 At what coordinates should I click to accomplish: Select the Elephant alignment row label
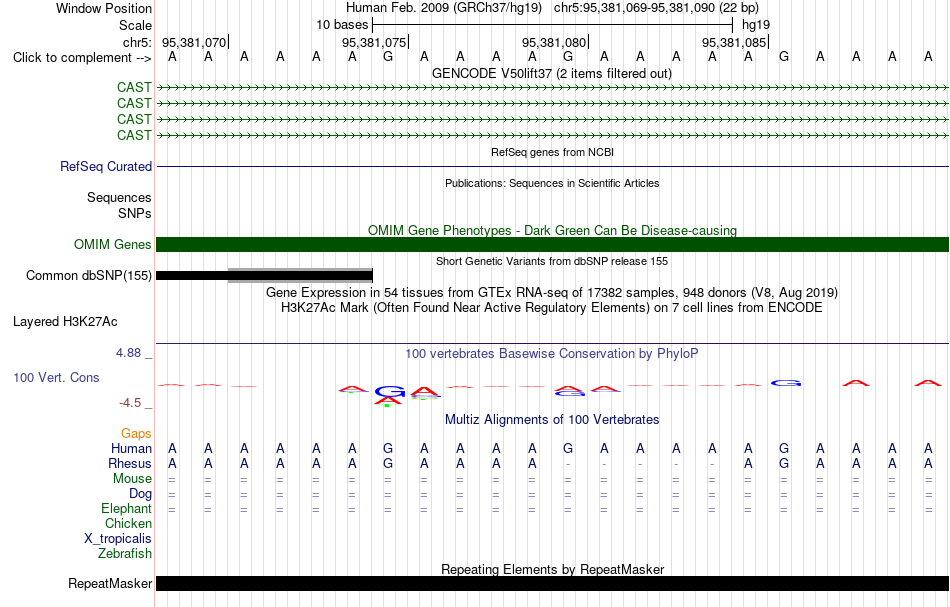(126, 509)
